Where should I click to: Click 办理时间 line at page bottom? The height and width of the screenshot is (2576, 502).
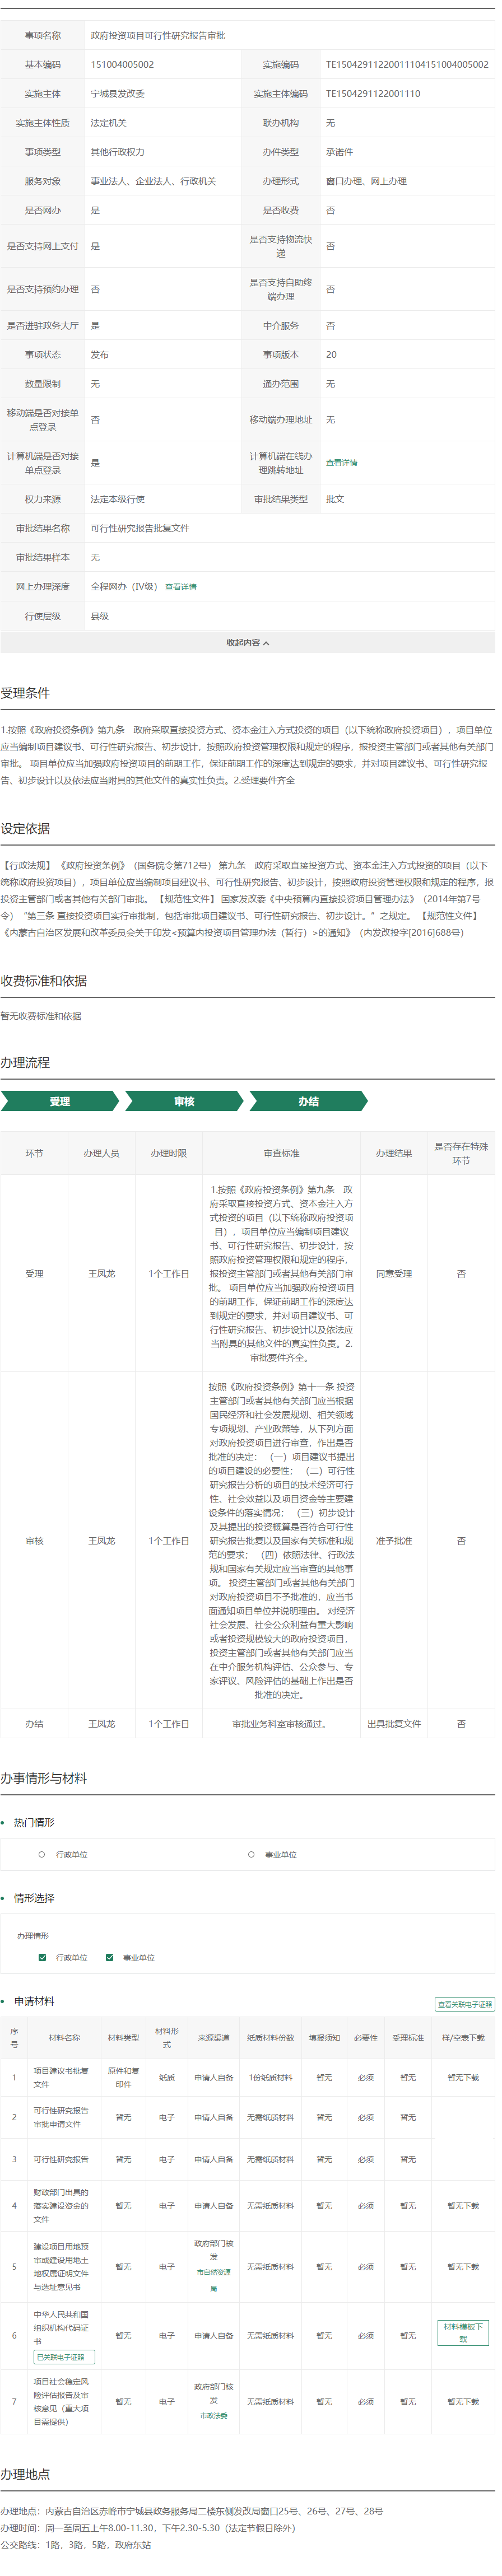click(148, 2528)
